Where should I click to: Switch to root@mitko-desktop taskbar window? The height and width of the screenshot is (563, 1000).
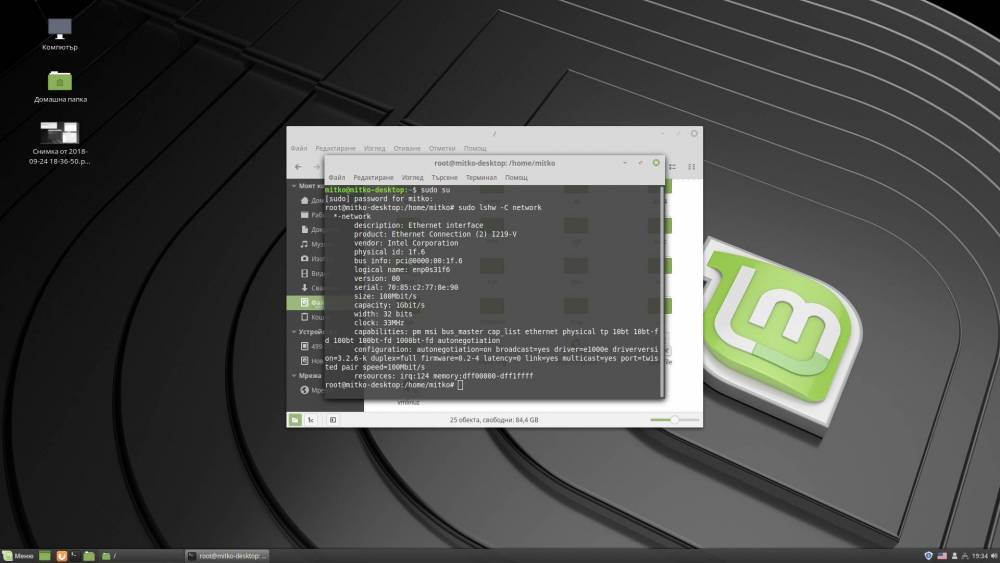(x=227, y=556)
